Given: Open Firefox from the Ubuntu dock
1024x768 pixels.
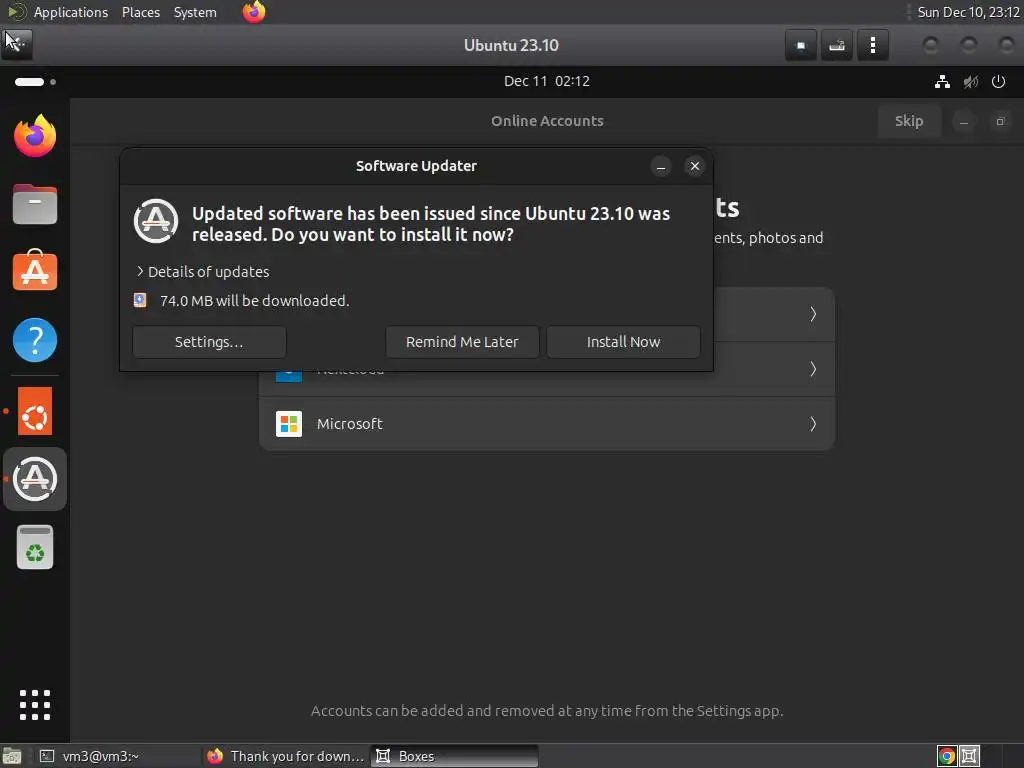Looking at the screenshot, I should tap(35, 136).
